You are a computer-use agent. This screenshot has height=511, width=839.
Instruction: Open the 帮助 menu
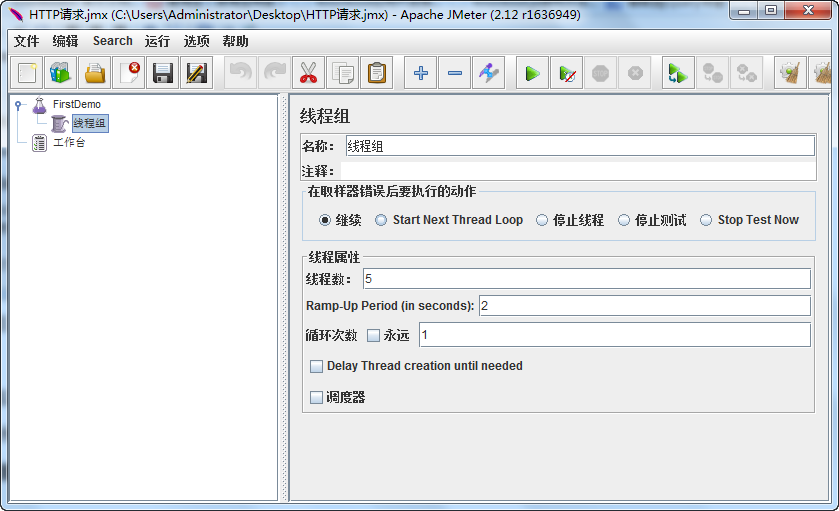pyautogui.click(x=235, y=41)
